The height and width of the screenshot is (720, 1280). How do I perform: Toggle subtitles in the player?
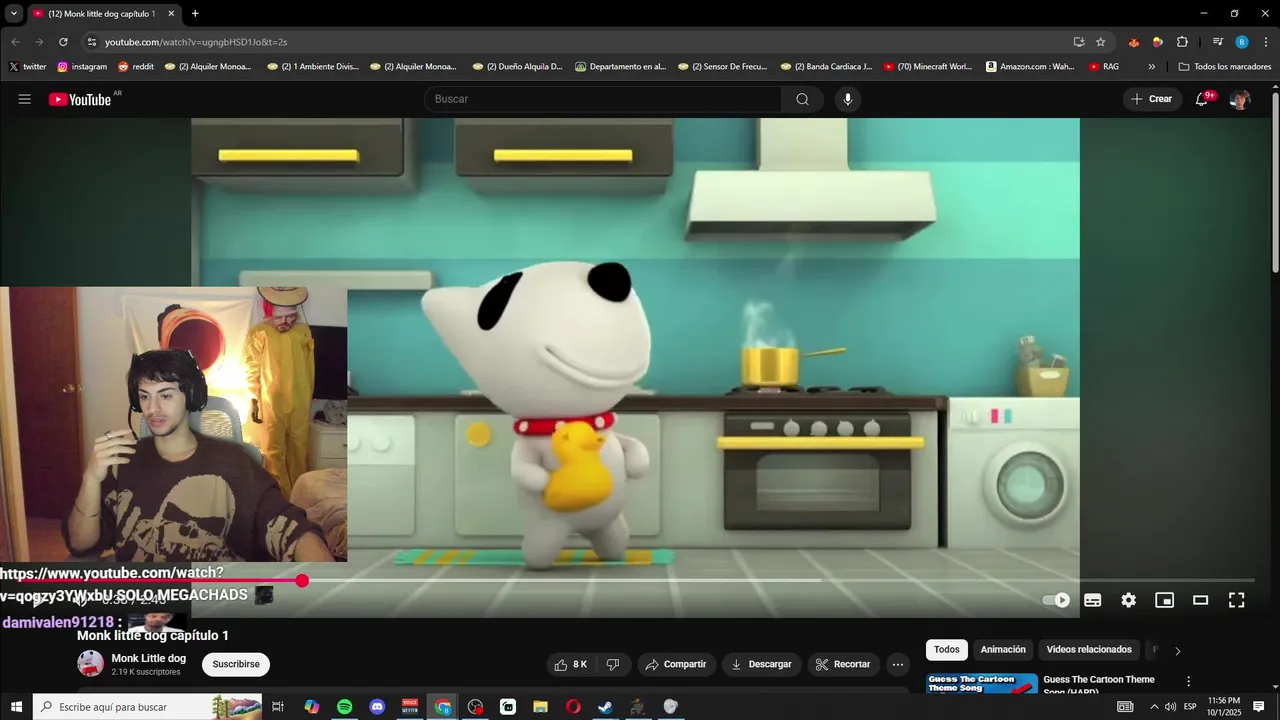pos(1092,600)
